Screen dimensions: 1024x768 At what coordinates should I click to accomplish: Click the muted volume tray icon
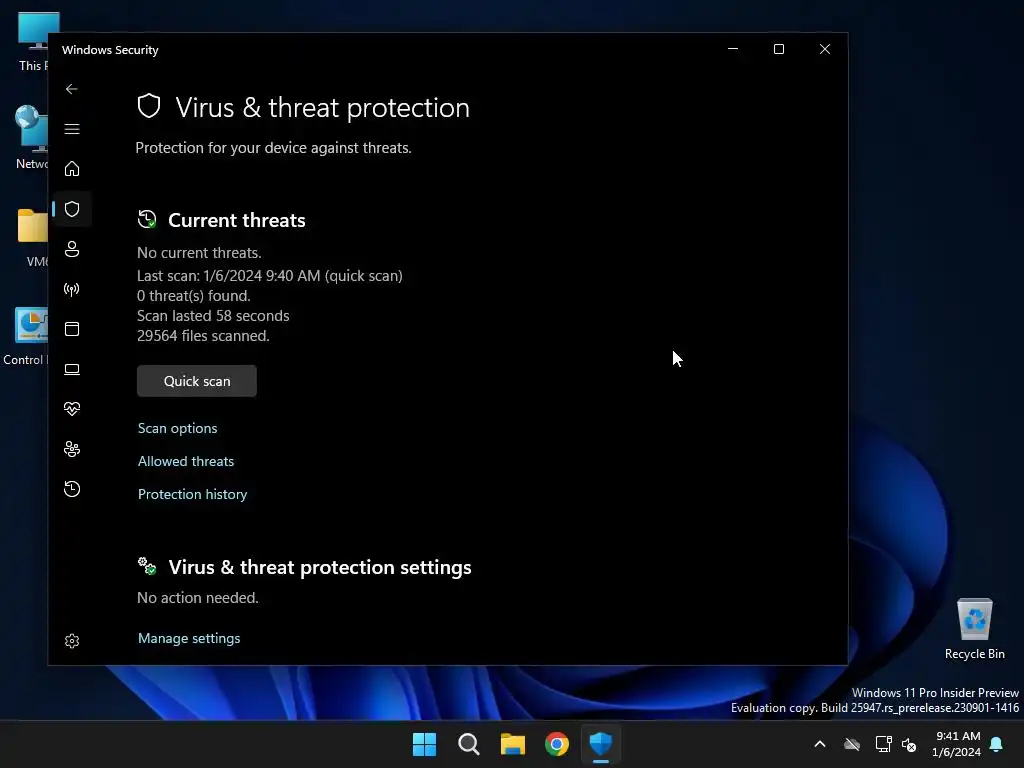tap(908, 744)
